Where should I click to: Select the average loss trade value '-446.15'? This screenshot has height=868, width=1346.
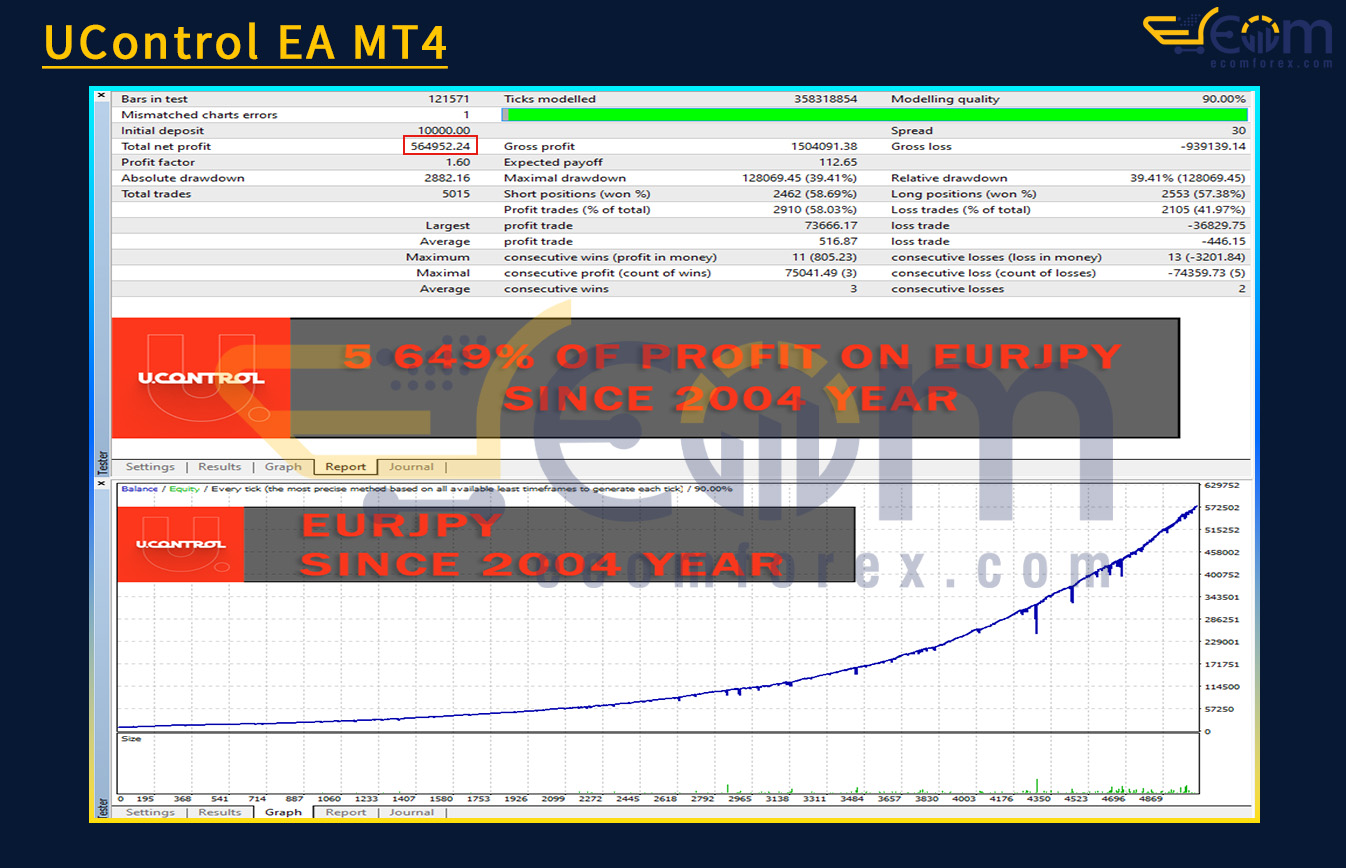(x=1222, y=241)
